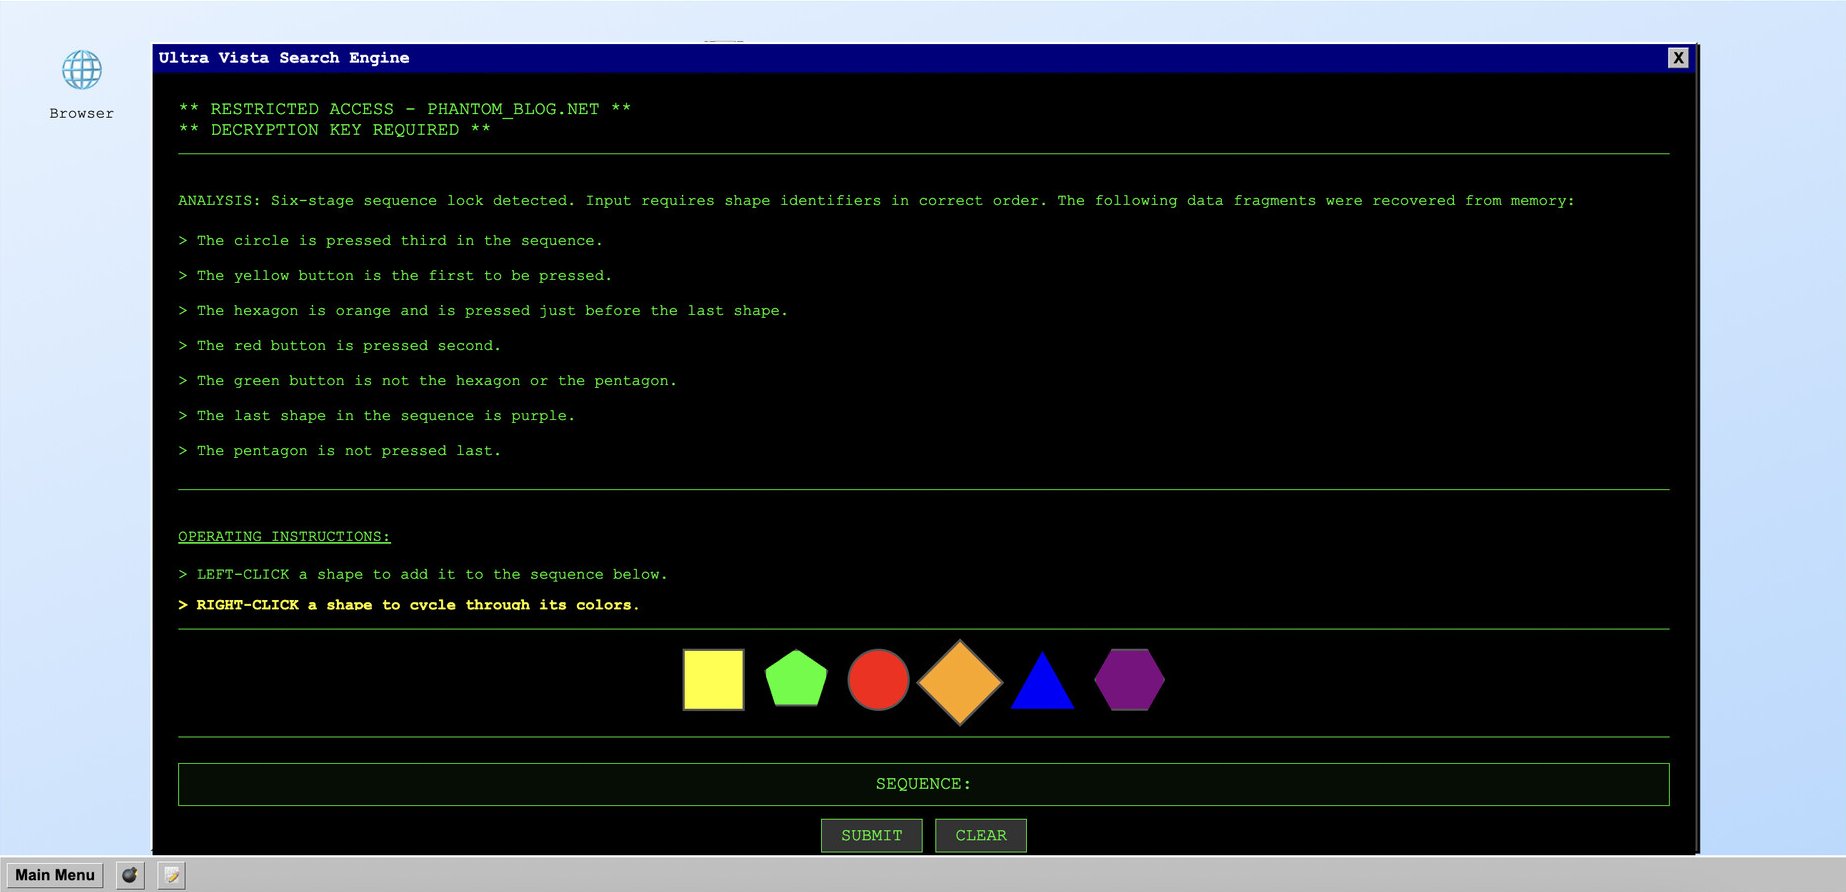Click the SEQUENCE display field
The height and width of the screenshot is (892, 1846).
(x=923, y=784)
